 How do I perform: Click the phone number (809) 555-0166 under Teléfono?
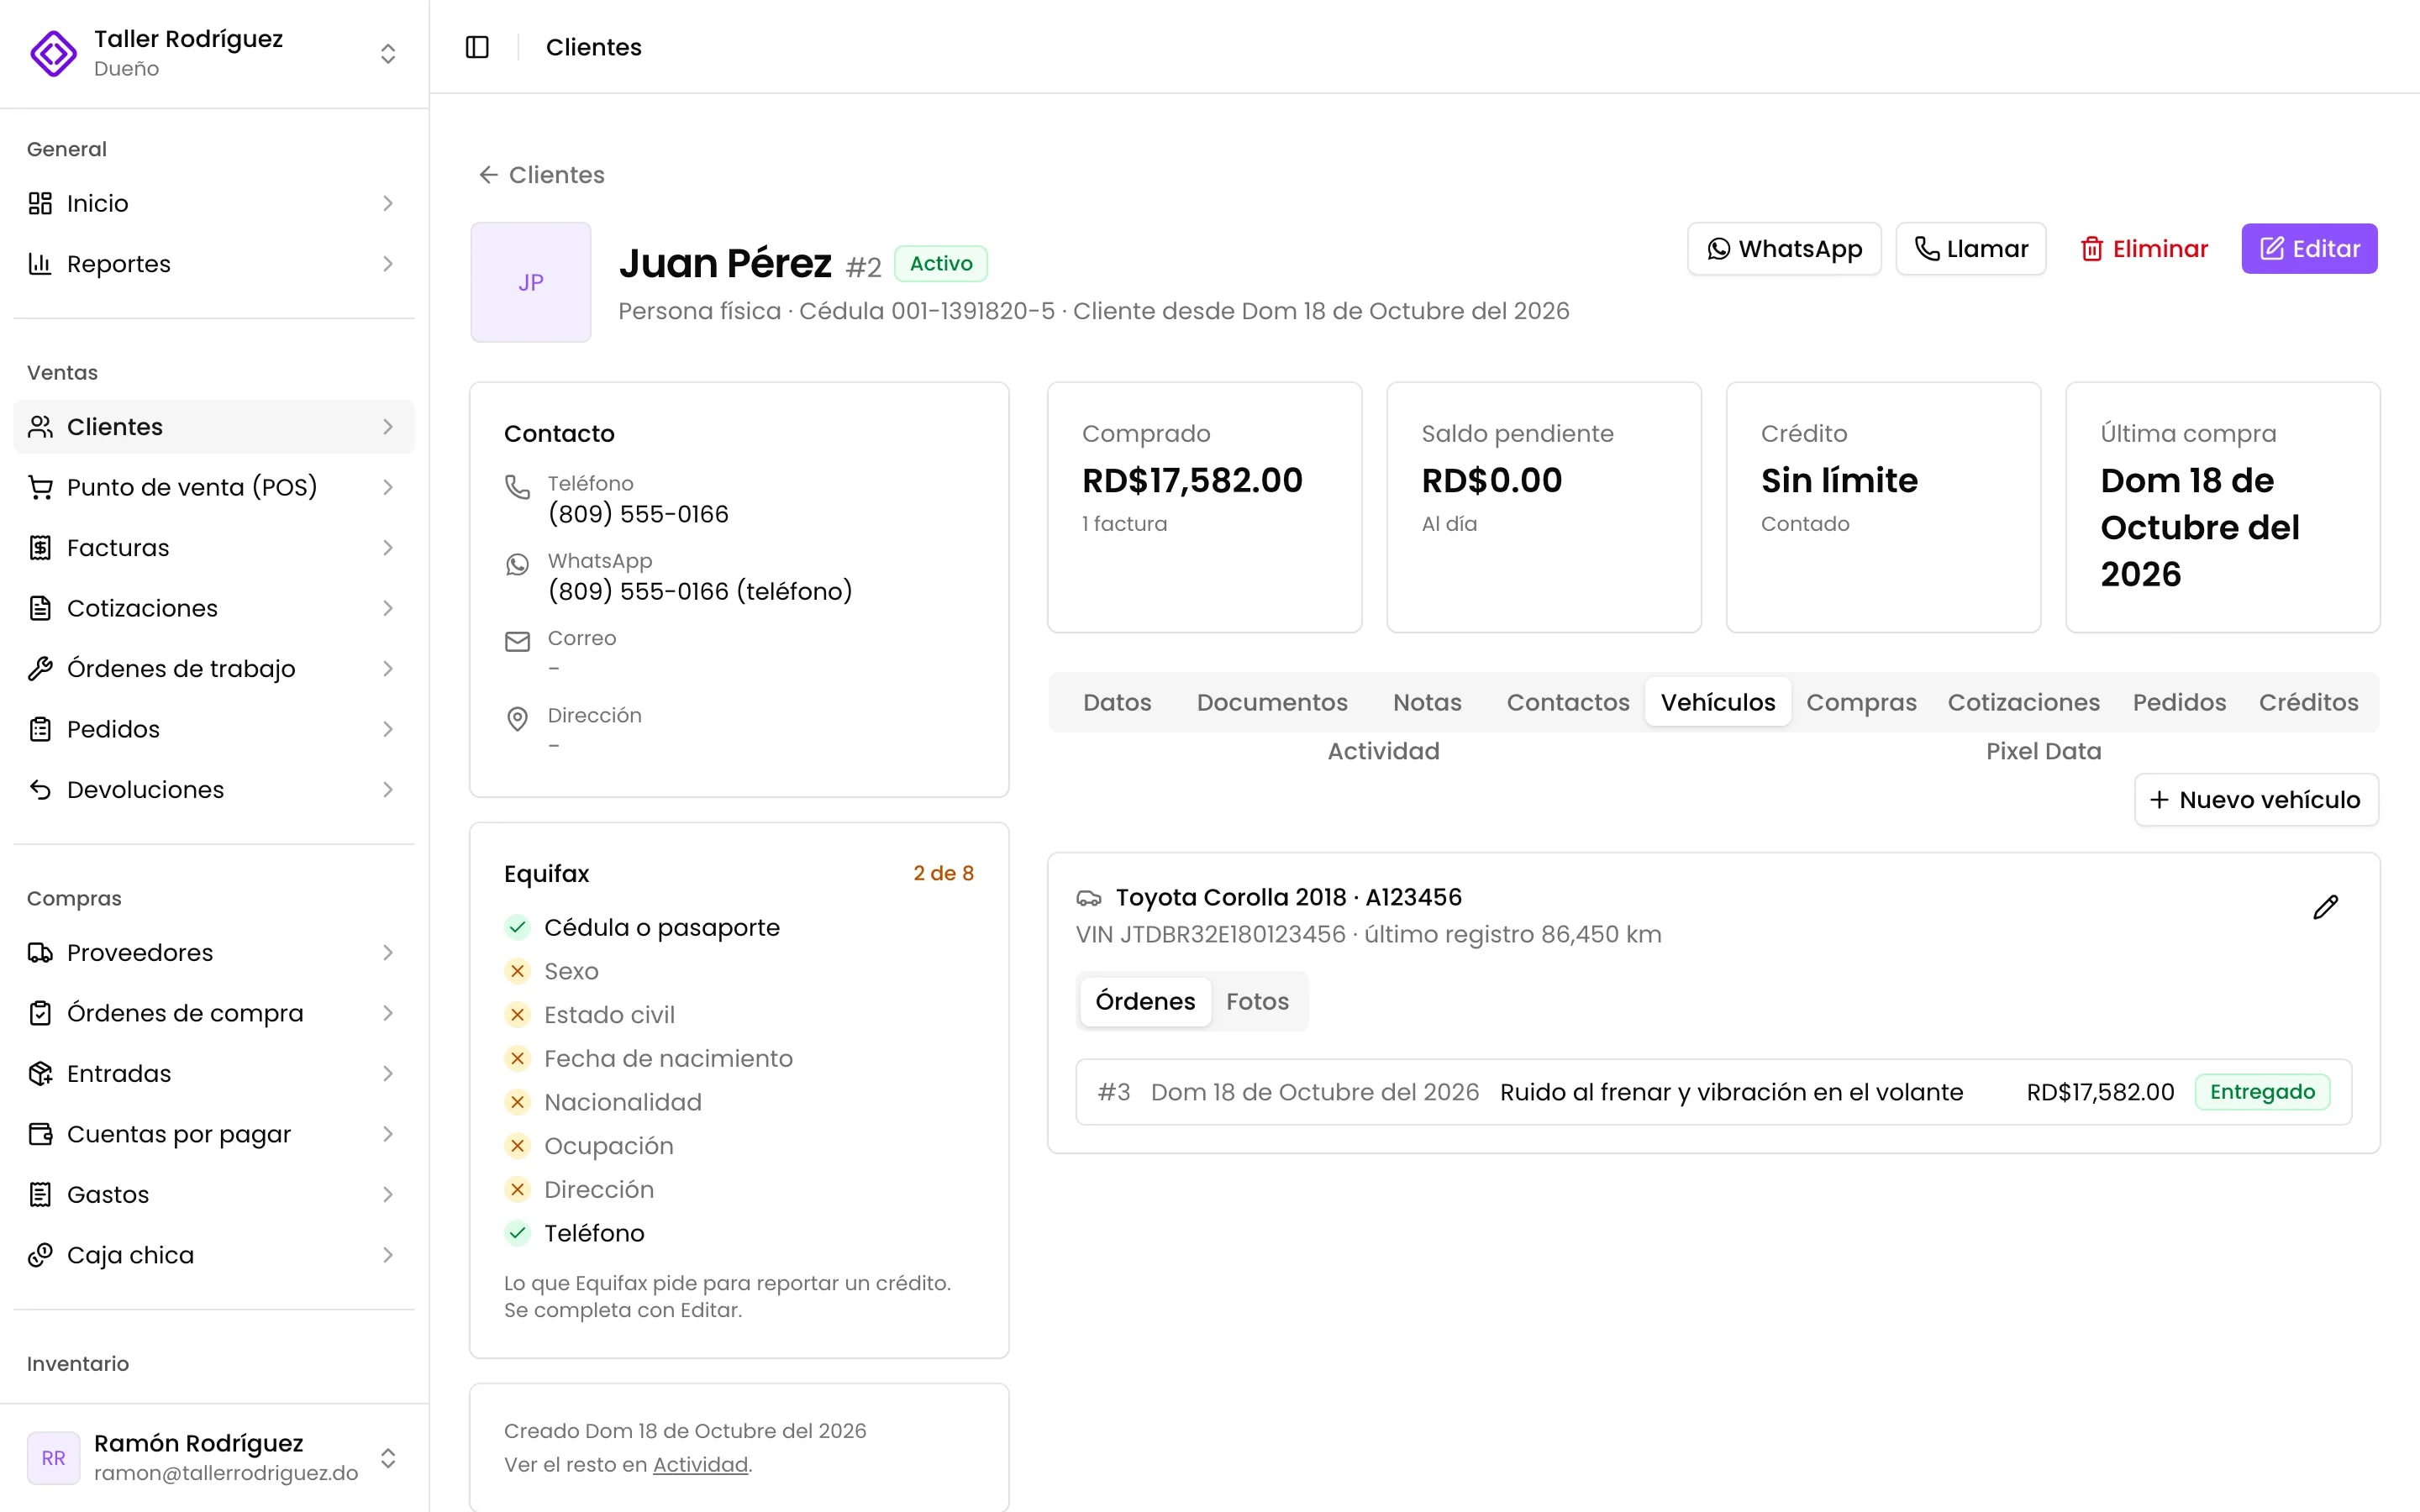(638, 514)
